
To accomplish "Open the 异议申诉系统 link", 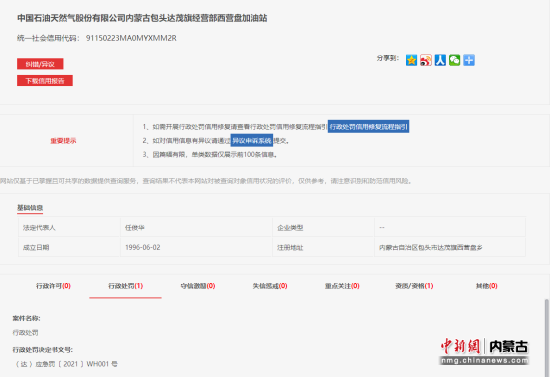I will coord(251,141).
